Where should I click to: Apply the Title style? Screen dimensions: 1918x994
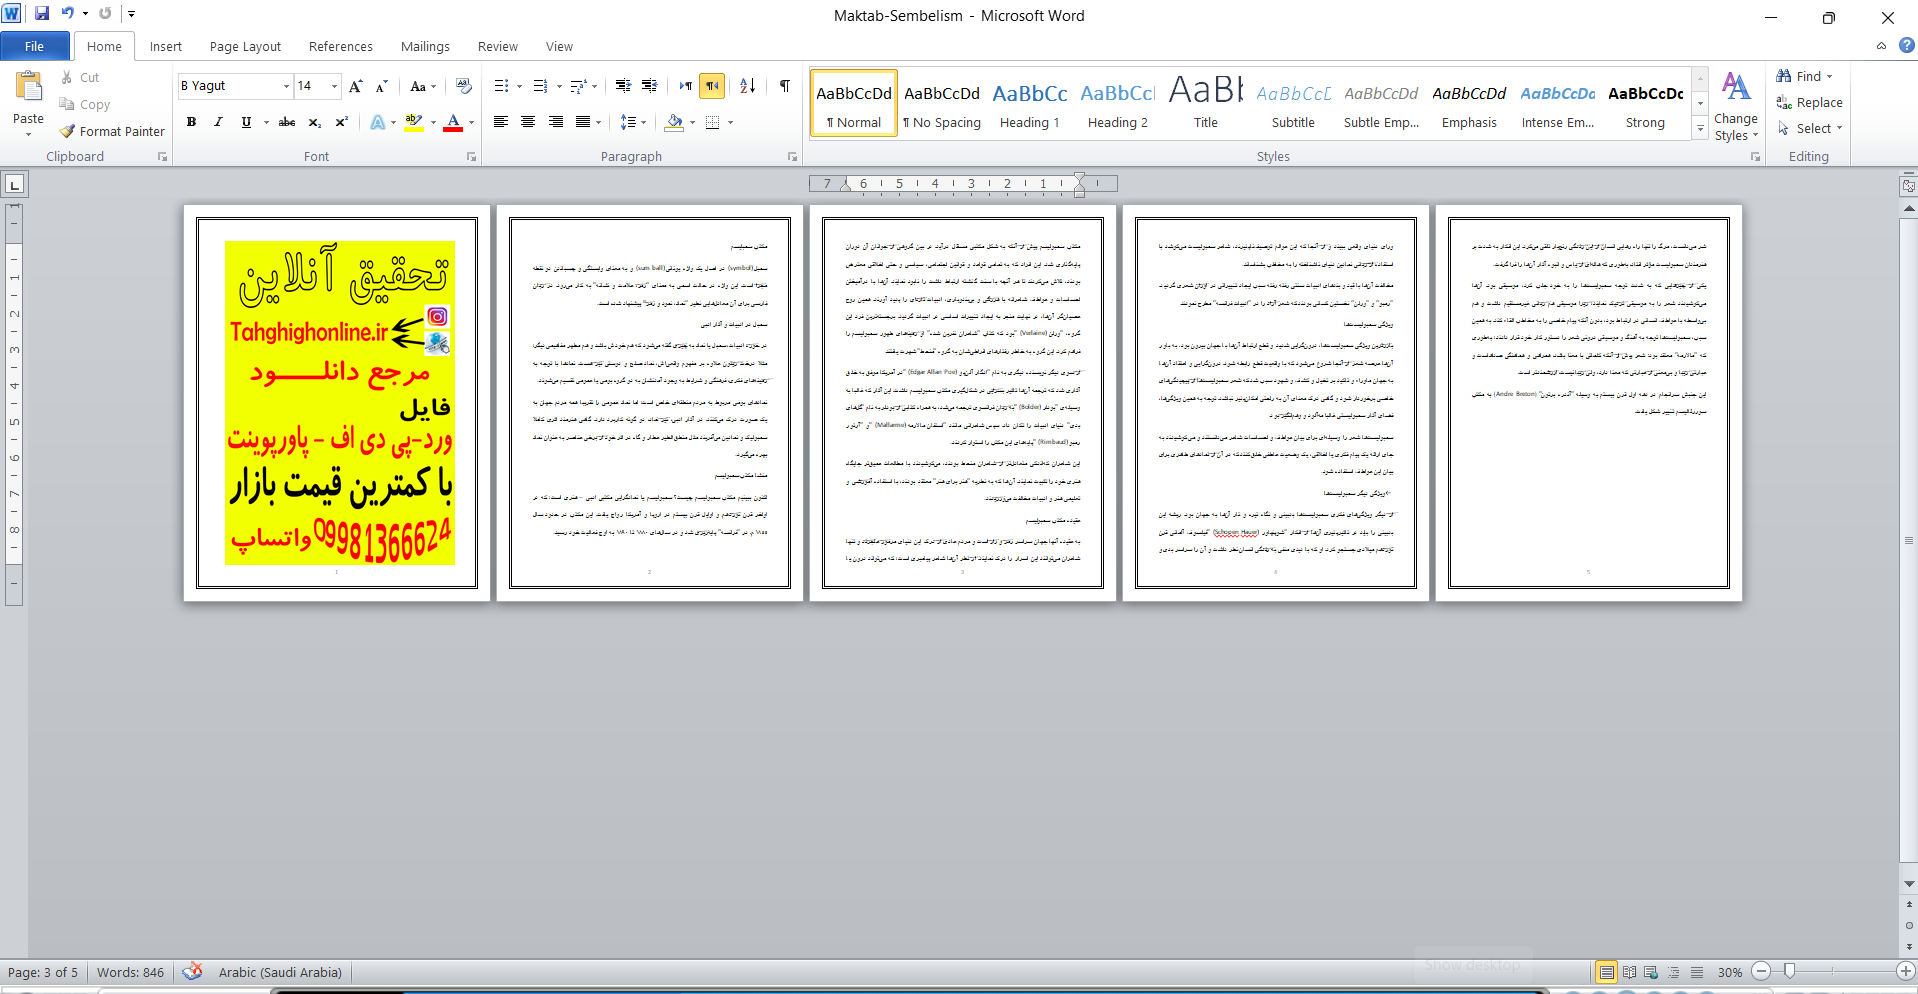click(x=1205, y=103)
